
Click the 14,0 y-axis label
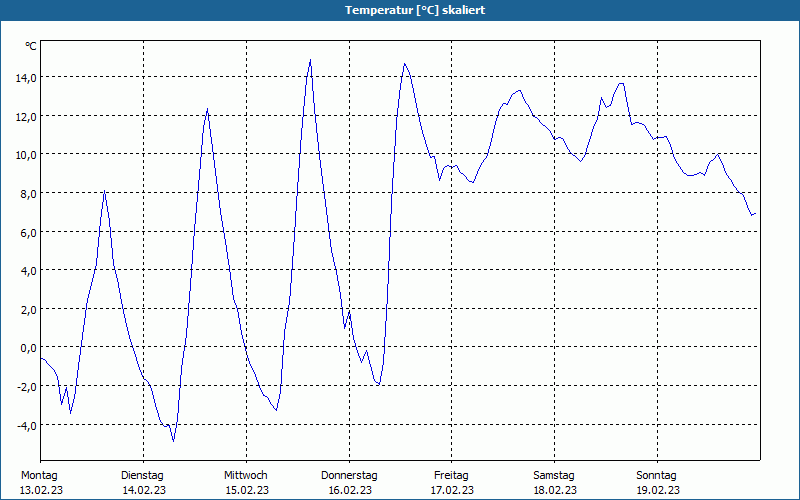pyautogui.click(x=26, y=78)
